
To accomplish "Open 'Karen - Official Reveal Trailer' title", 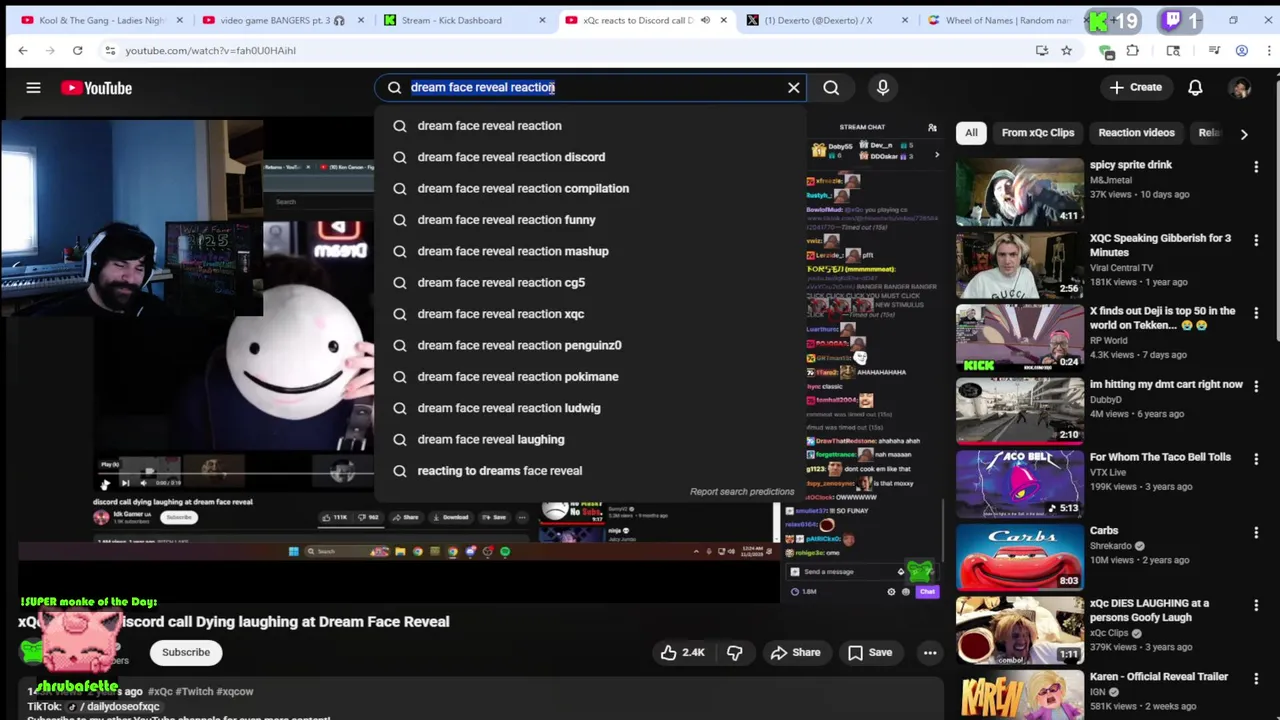I will point(1159,677).
